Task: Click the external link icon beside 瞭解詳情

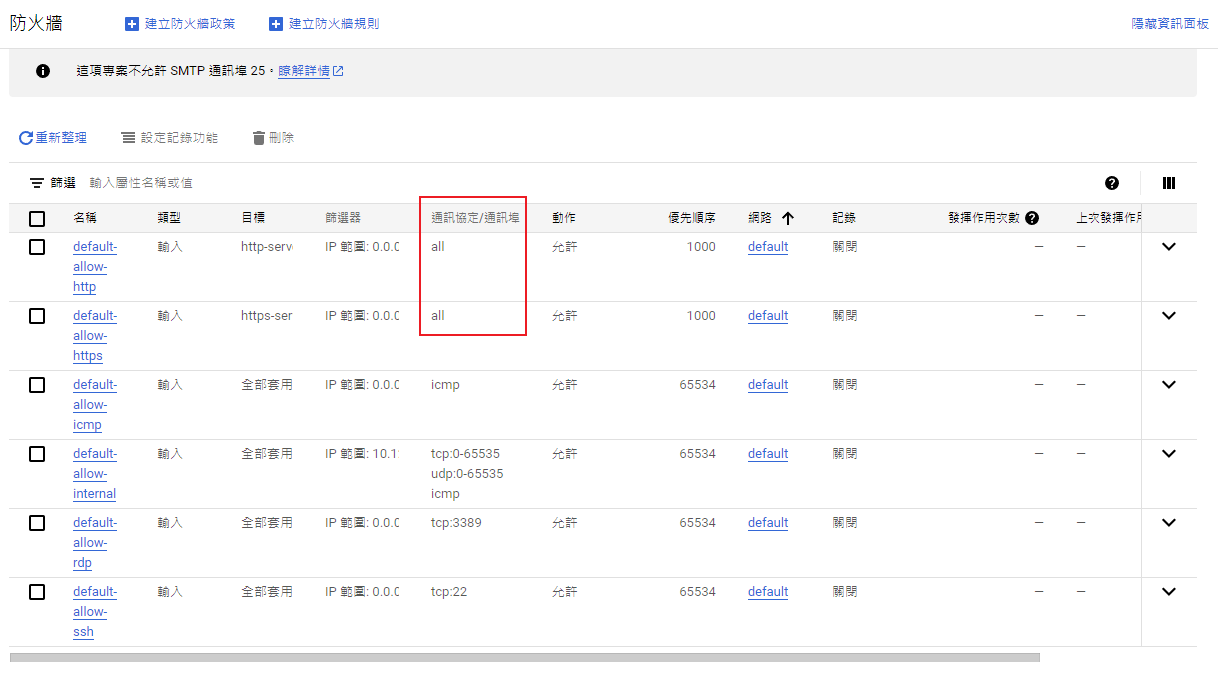Action: [339, 71]
